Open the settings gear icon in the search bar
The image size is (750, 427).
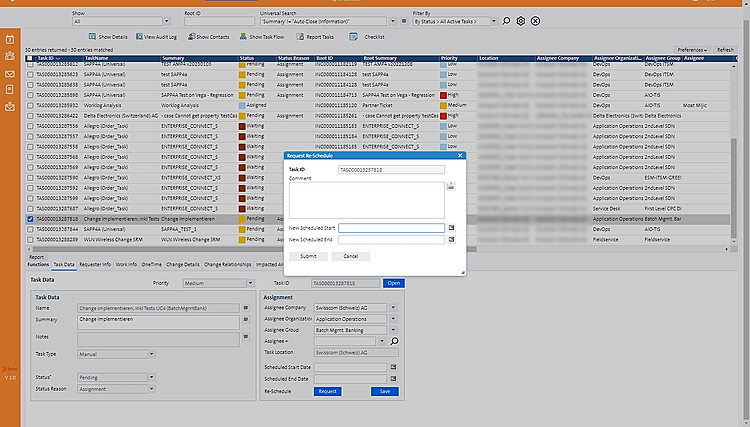[x=520, y=20]
